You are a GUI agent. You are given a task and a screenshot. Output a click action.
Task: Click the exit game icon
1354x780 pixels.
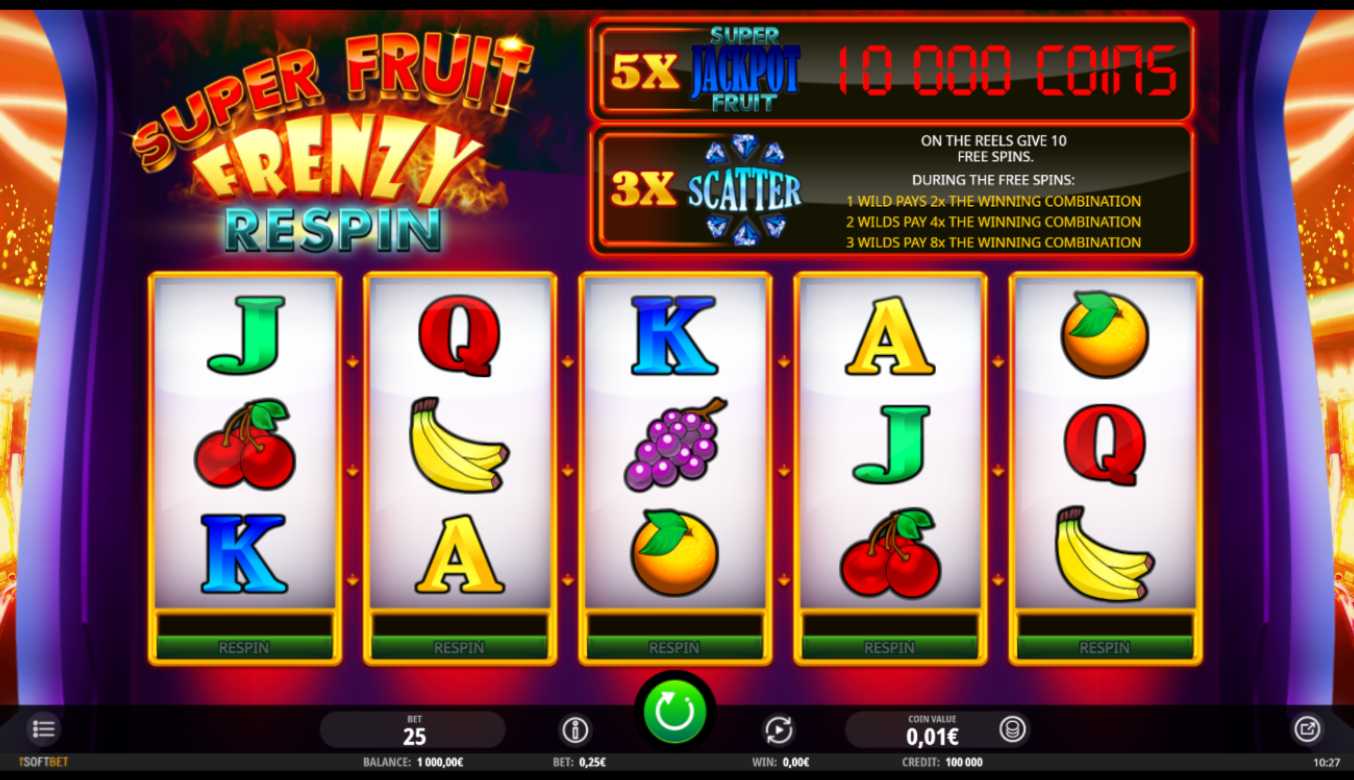pyautogui.click(x=1307, y=729)
